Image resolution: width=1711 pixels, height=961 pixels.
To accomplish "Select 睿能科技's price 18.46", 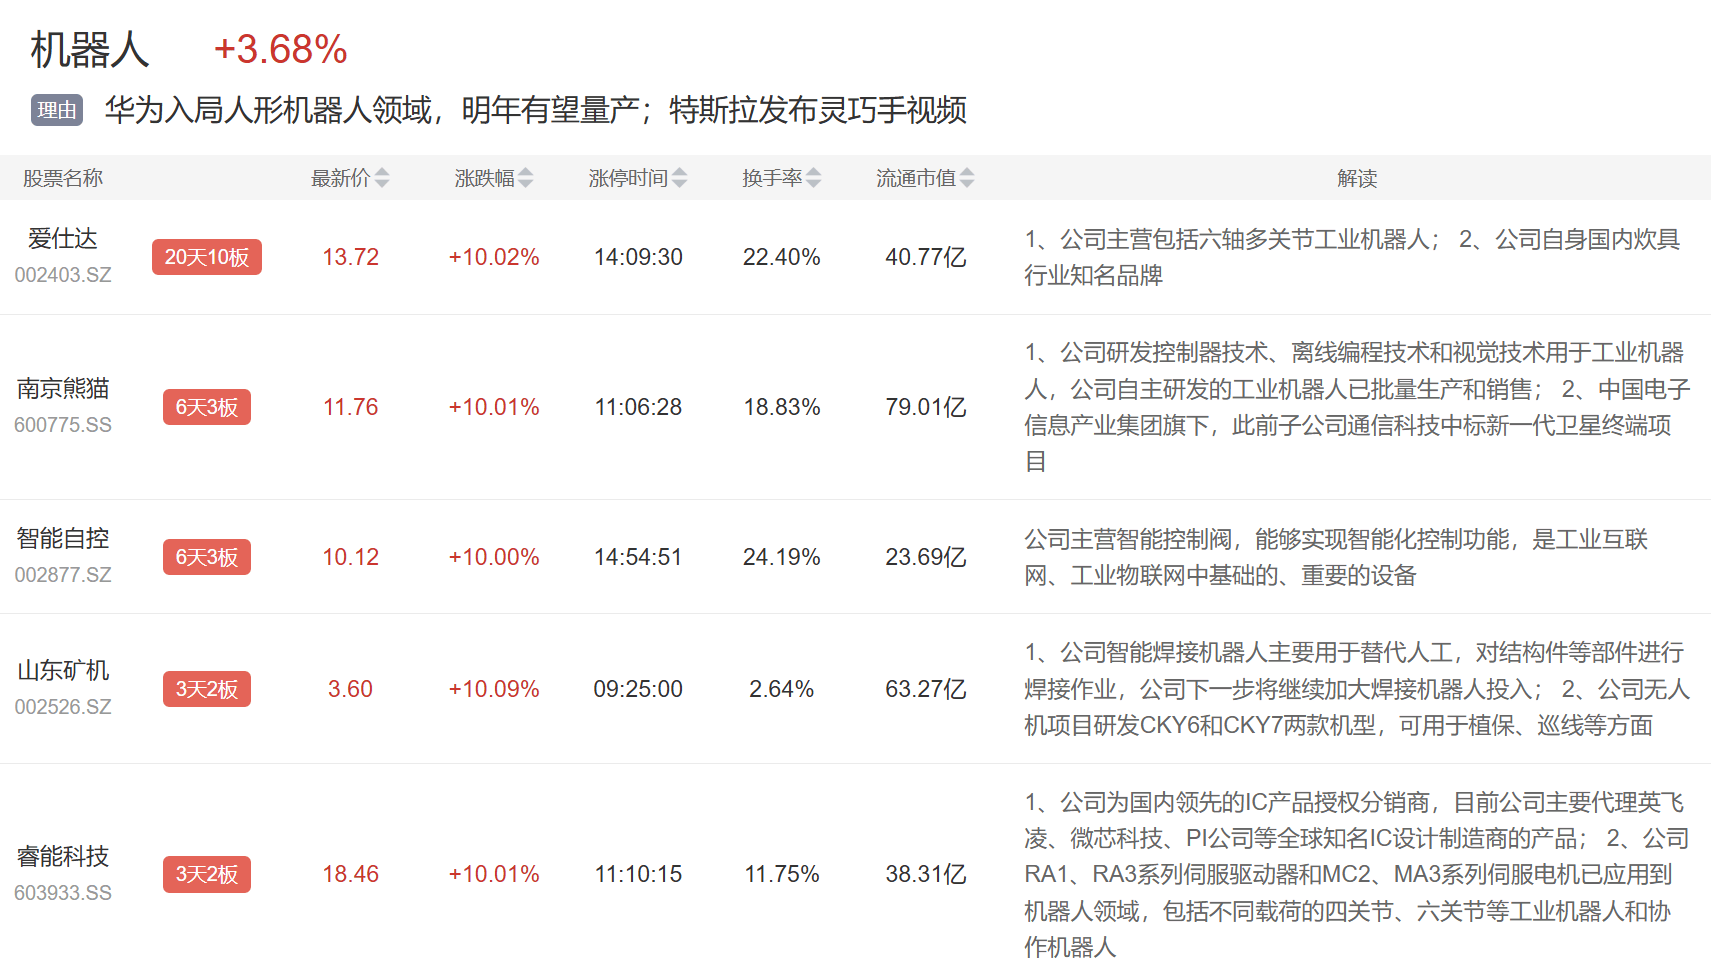I will tap(350, 874).
